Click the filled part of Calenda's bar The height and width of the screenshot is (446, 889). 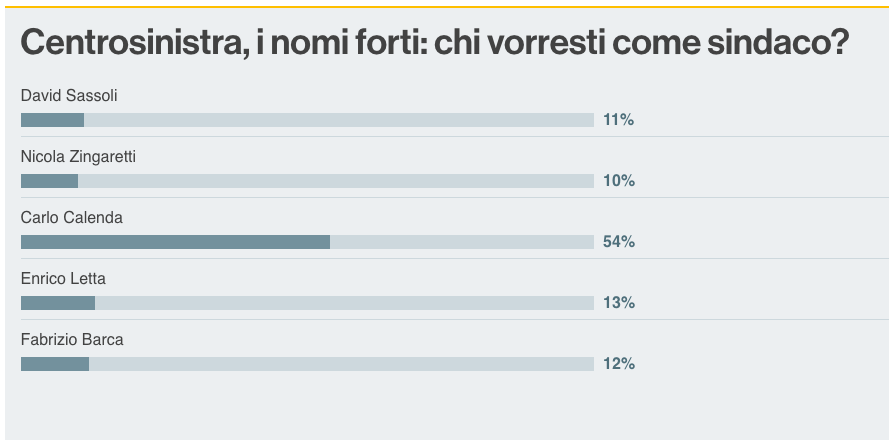coord(175,242)
